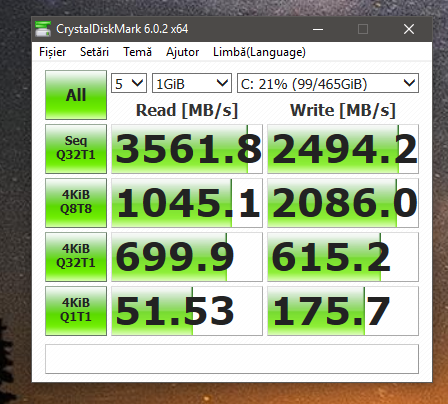Open the Limbă(Language) menu
Screen dimensions: 448x404
tap(259, 52)
